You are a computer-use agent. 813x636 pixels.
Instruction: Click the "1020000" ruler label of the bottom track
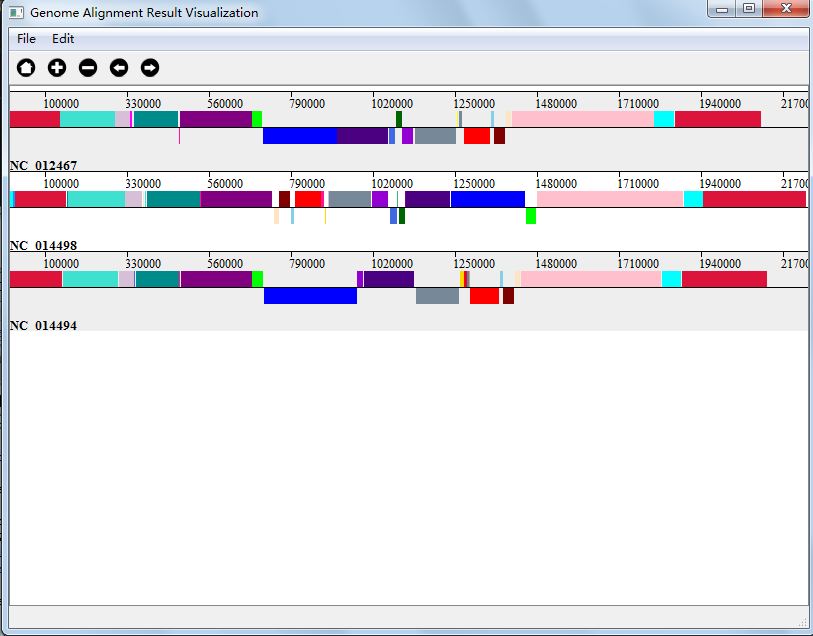pyautogui.click(x=392, y=263)
